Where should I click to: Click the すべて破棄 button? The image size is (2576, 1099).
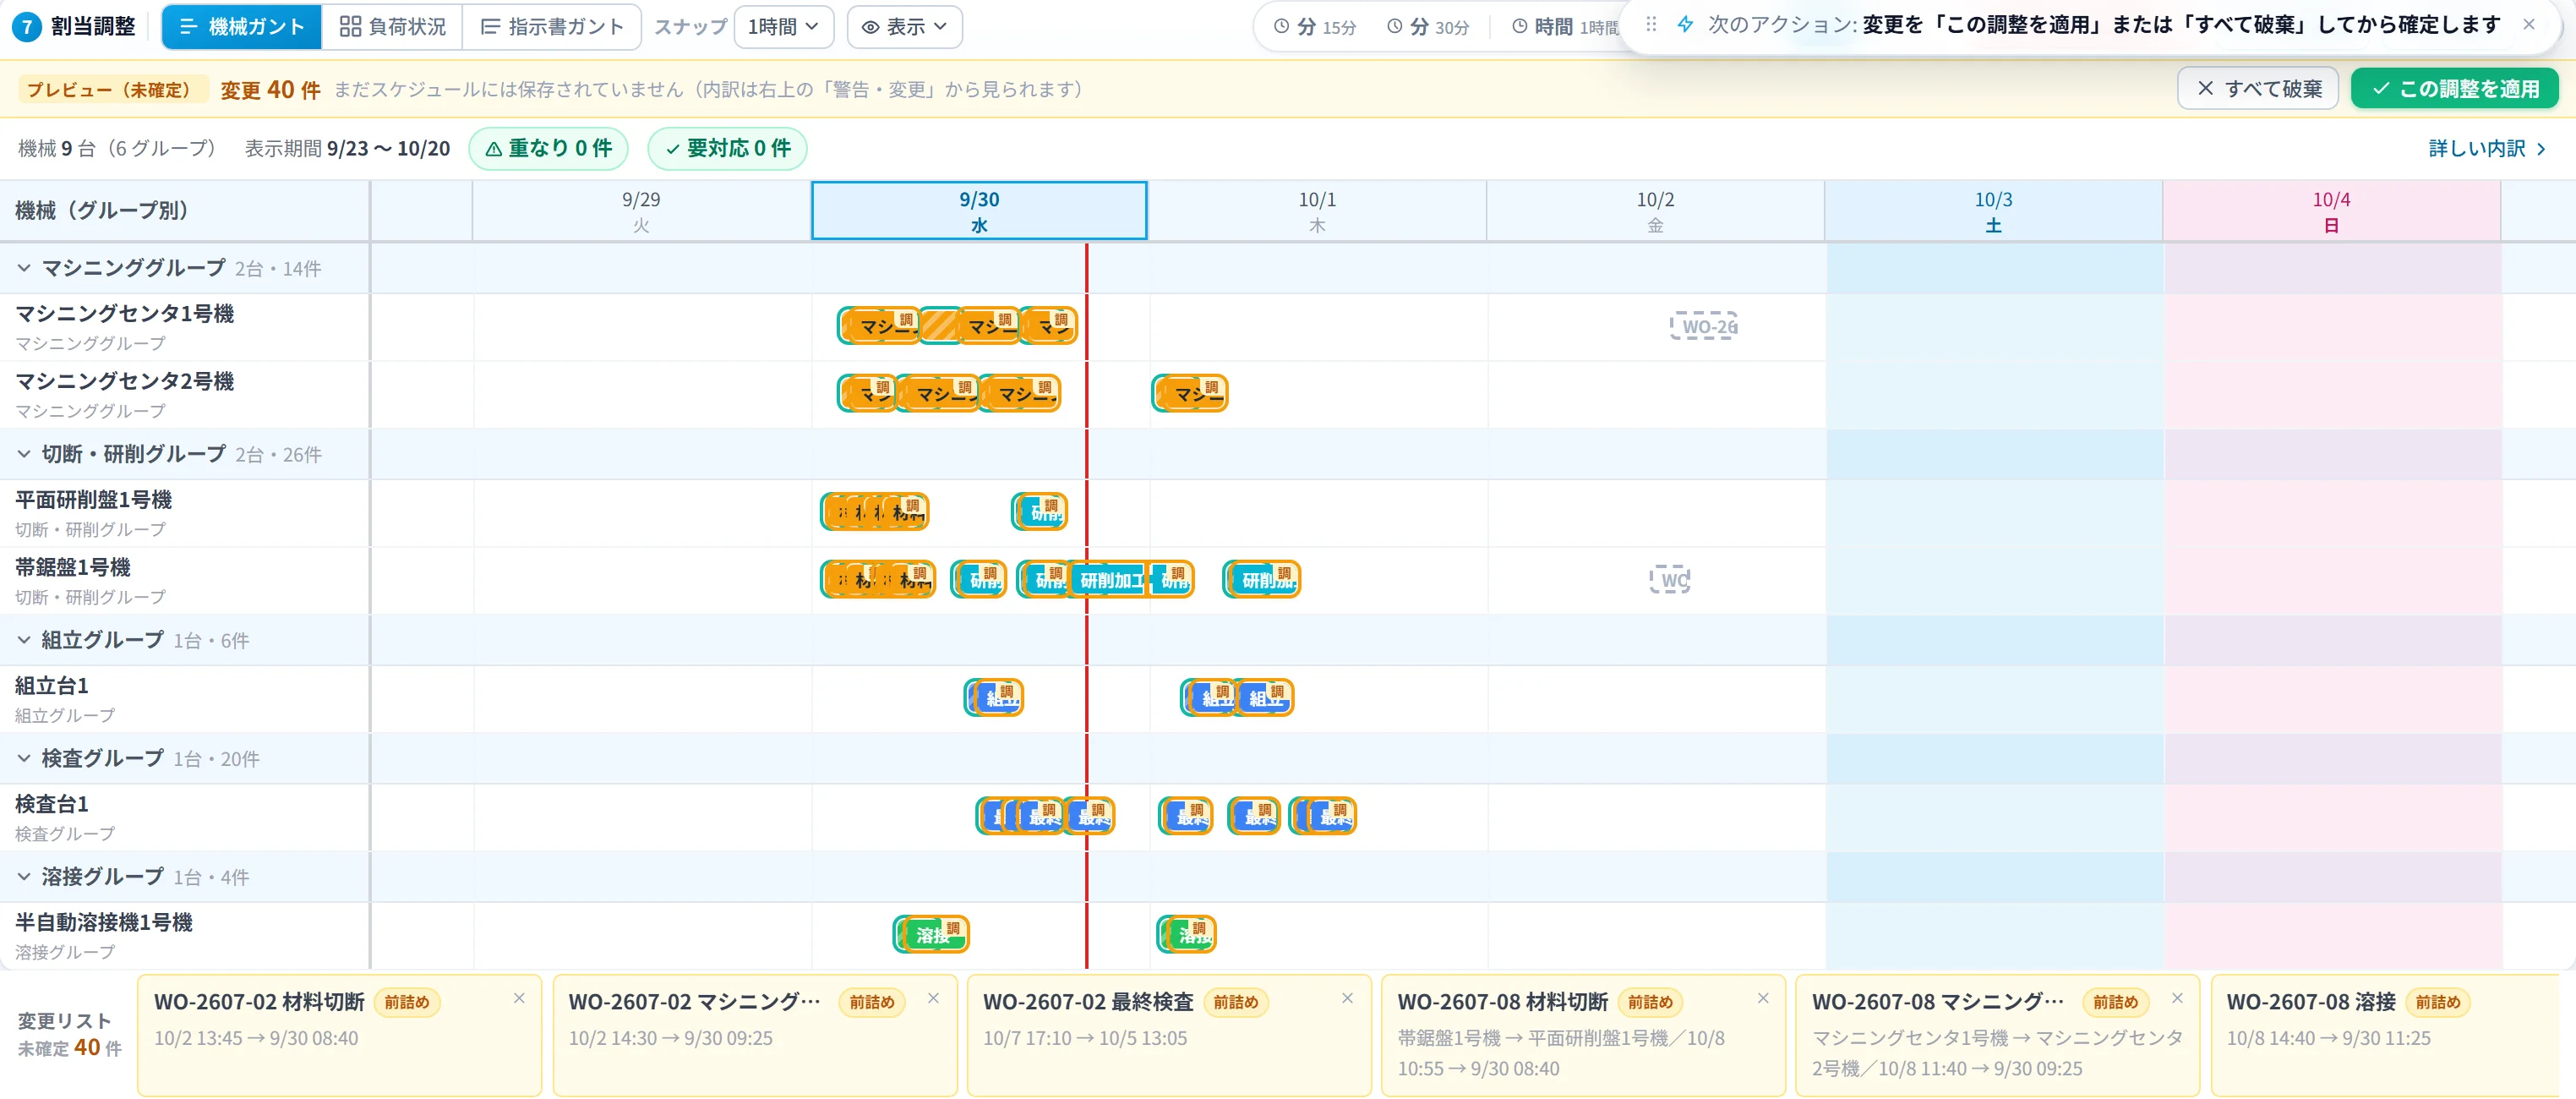click(2257, 89)
